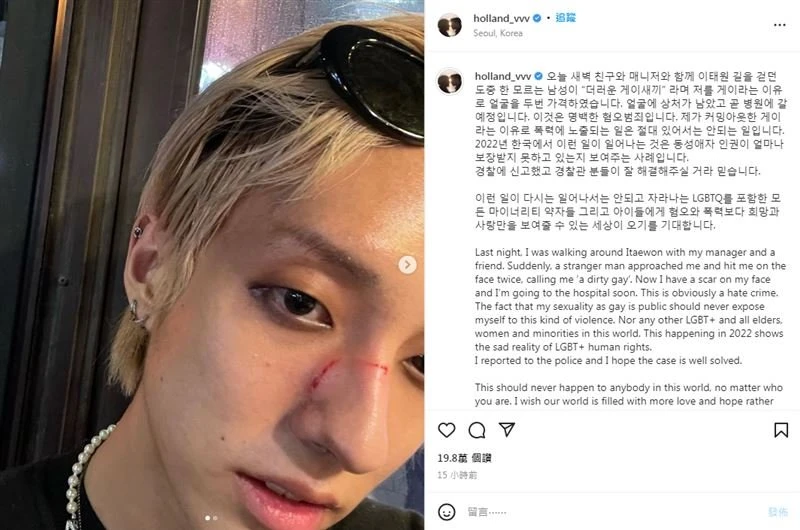This screenshot has height=530, width=800.
Task: Save post with bookmark icon
Action: coord(781,430)
